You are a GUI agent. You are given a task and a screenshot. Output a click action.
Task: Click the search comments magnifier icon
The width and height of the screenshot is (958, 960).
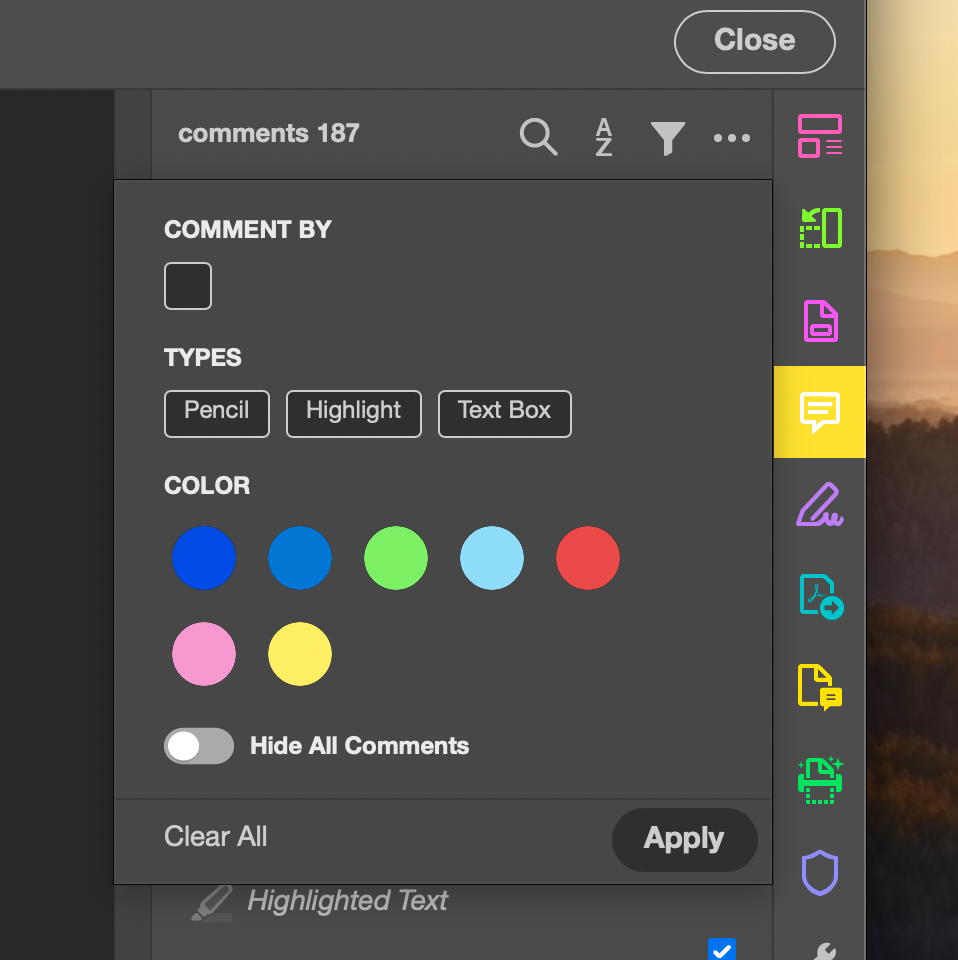[538, 137]
